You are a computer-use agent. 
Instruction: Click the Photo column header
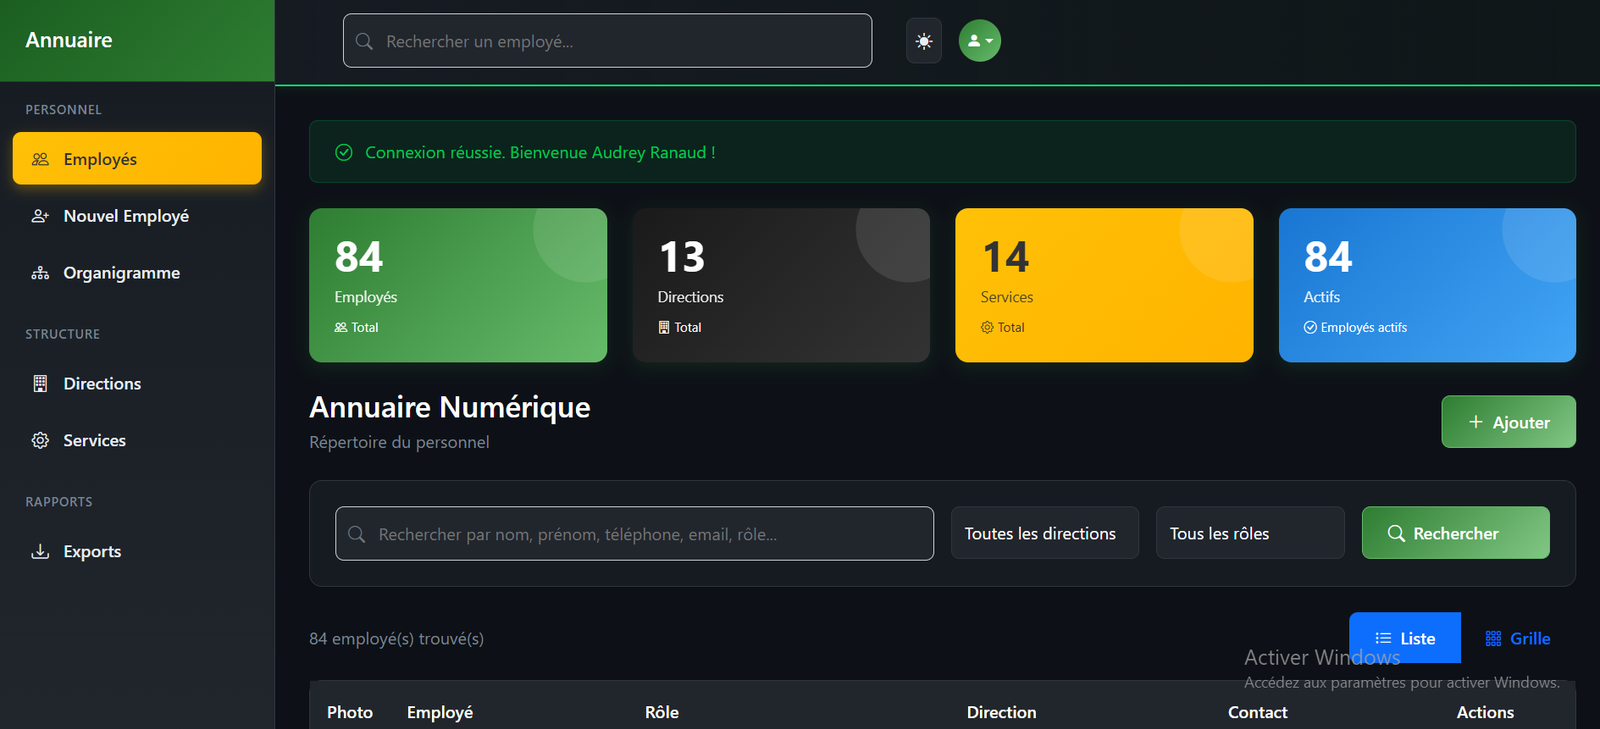(x=350, y=712)
